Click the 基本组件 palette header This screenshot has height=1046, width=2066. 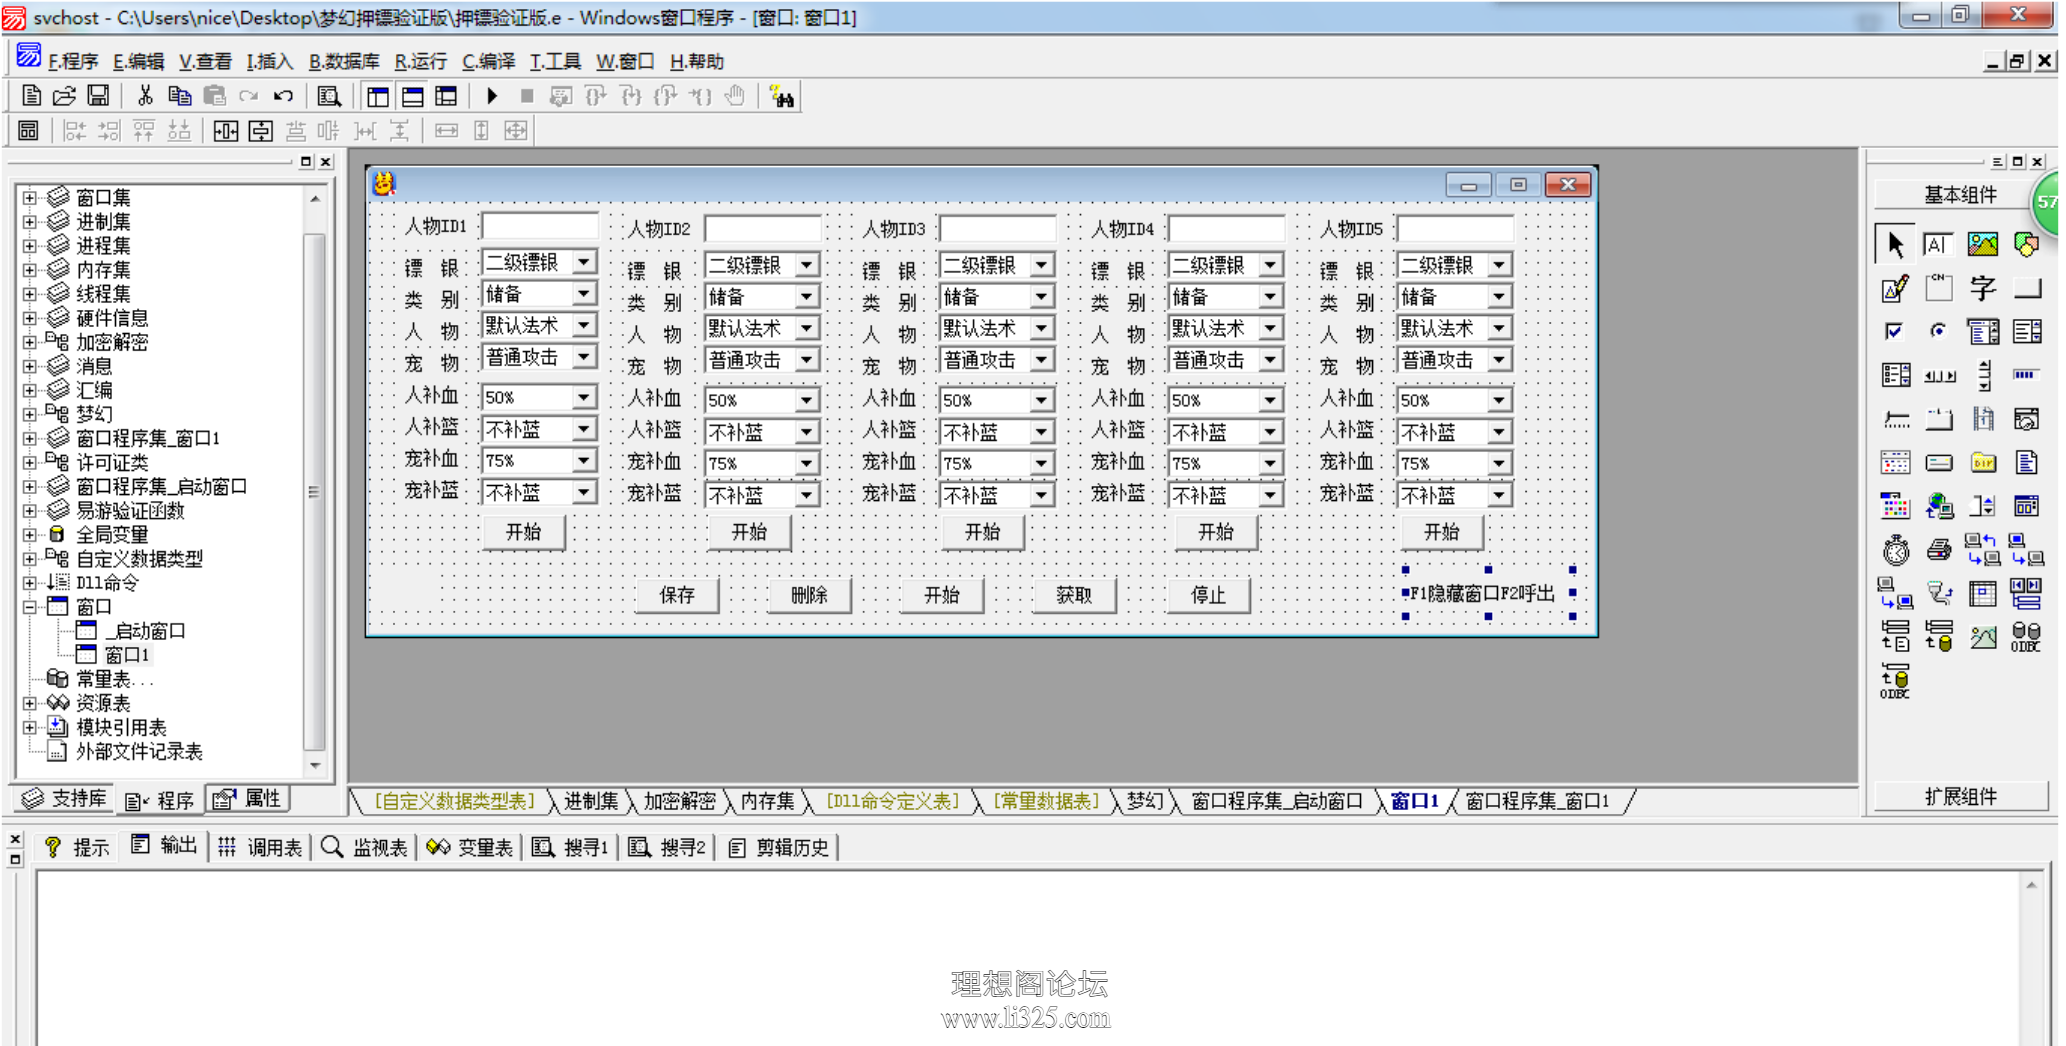click(x=1960, y=194)
